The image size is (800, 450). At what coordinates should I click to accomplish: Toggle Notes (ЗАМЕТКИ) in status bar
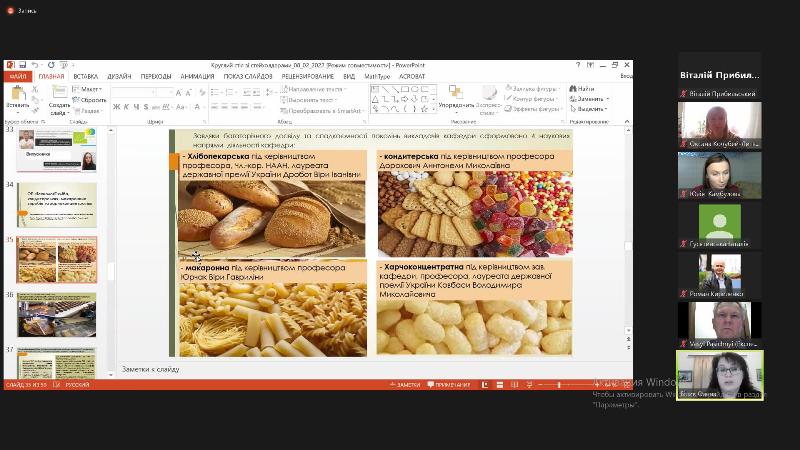point(405,385)
